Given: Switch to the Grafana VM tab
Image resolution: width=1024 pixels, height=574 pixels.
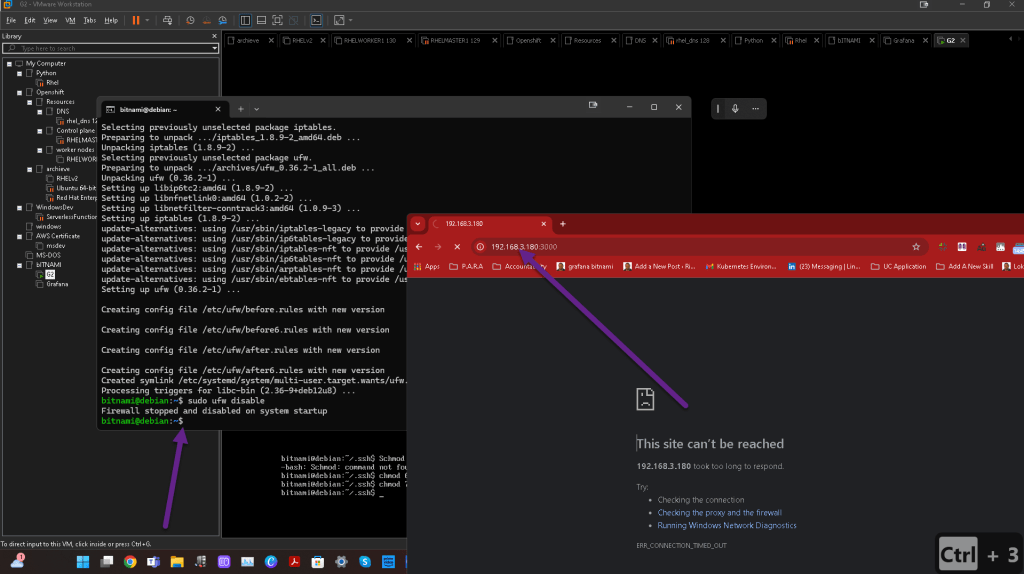Looking at the screenshot, I should tap(903, 40).
